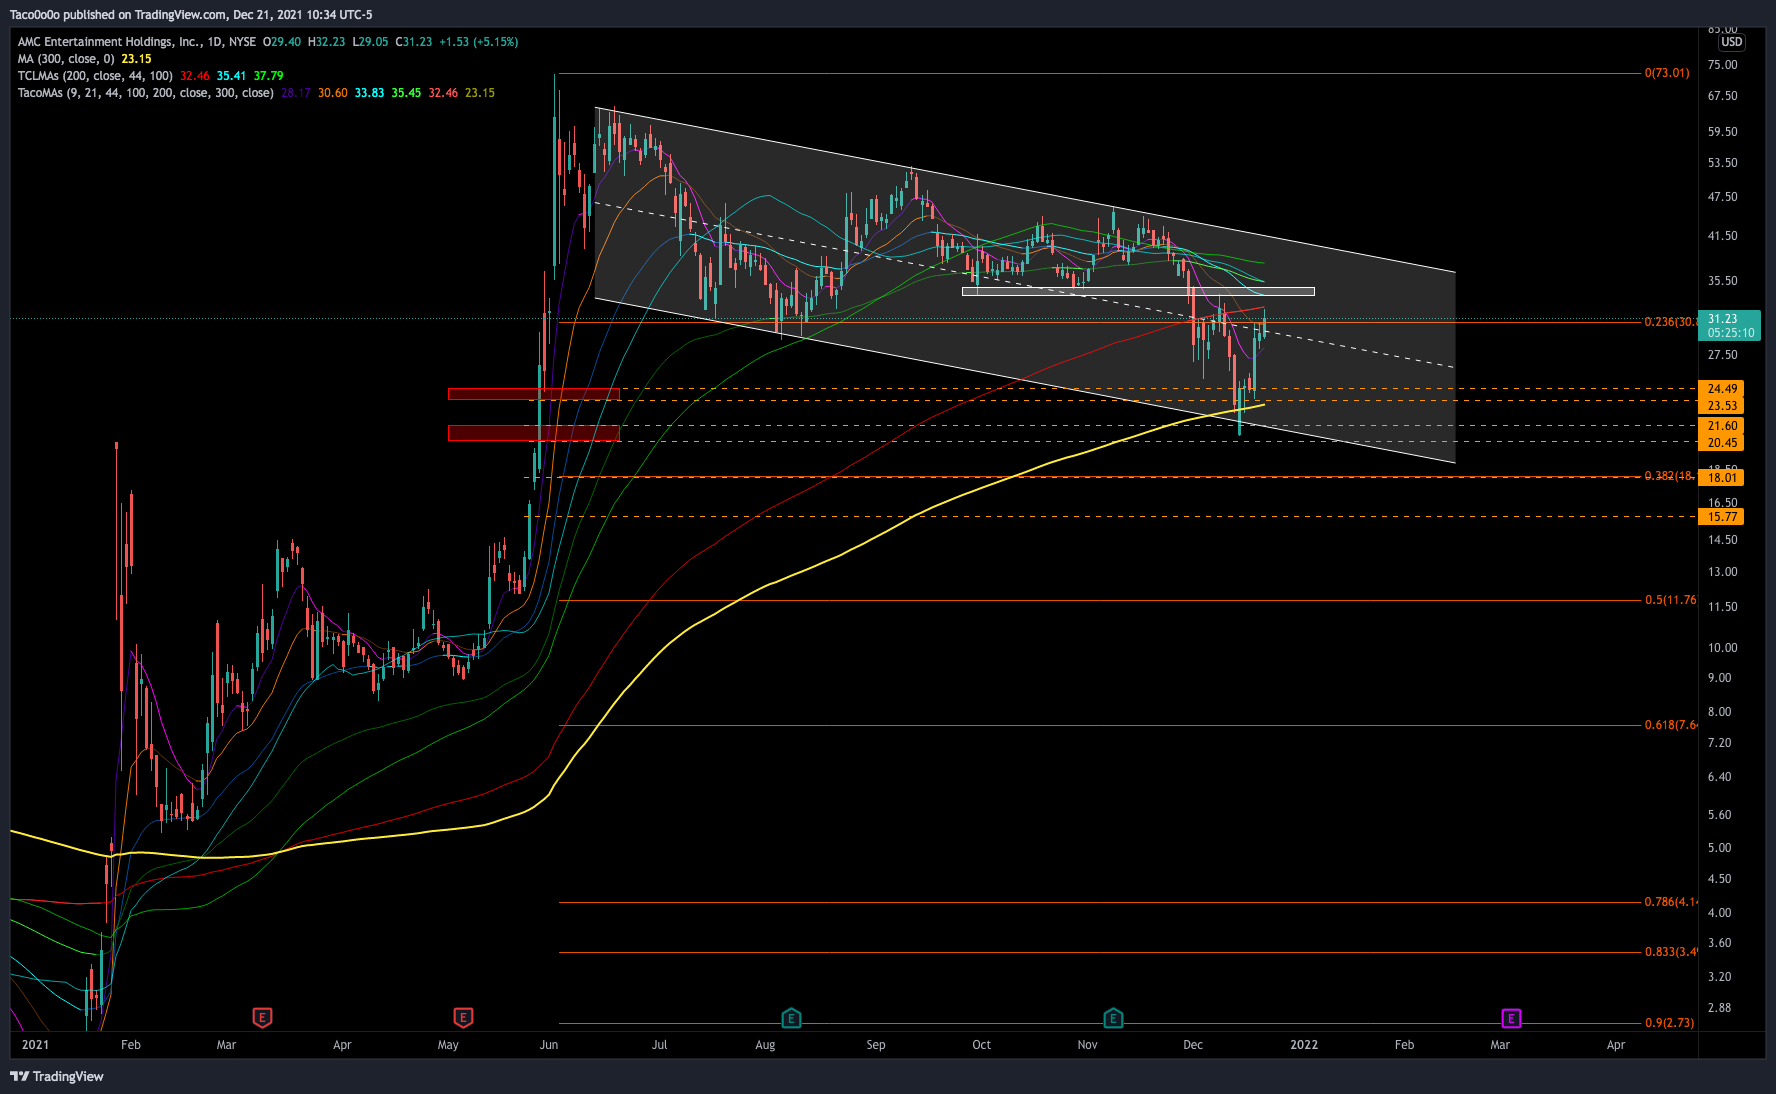Click the first red earnings marker near March
The image size is (1776, 1094).
262,1018
